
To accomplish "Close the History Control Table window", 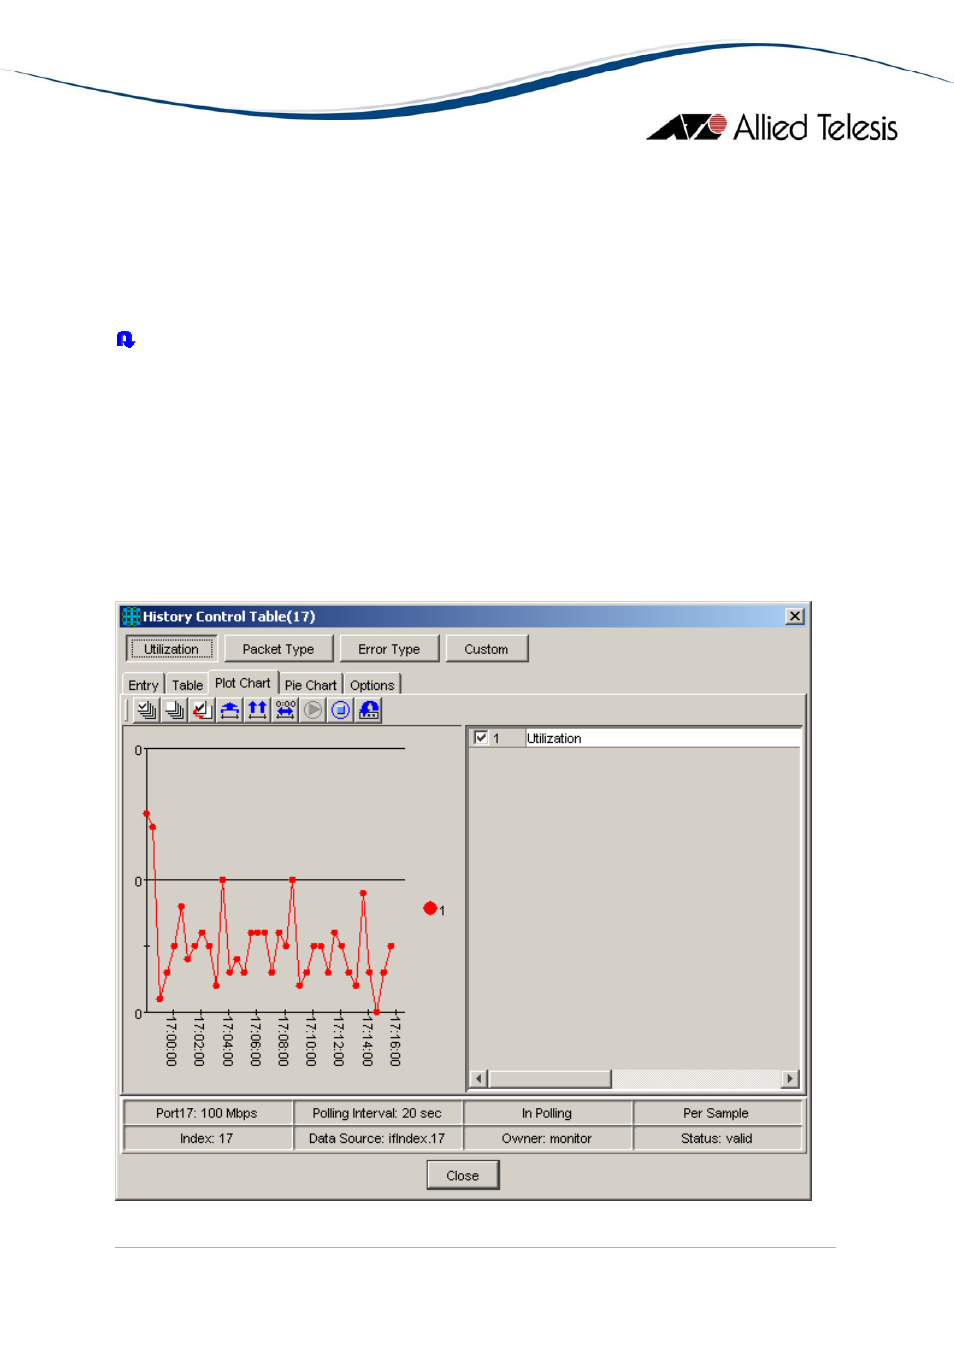I will (x=795, y=616).
